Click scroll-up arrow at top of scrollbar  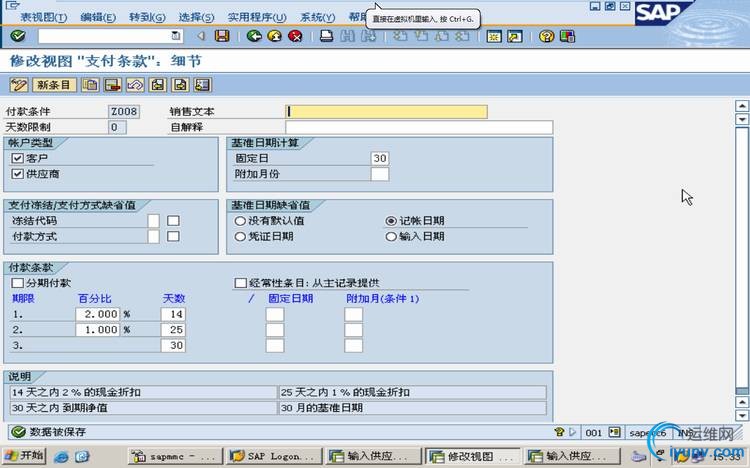click(742, 106)
